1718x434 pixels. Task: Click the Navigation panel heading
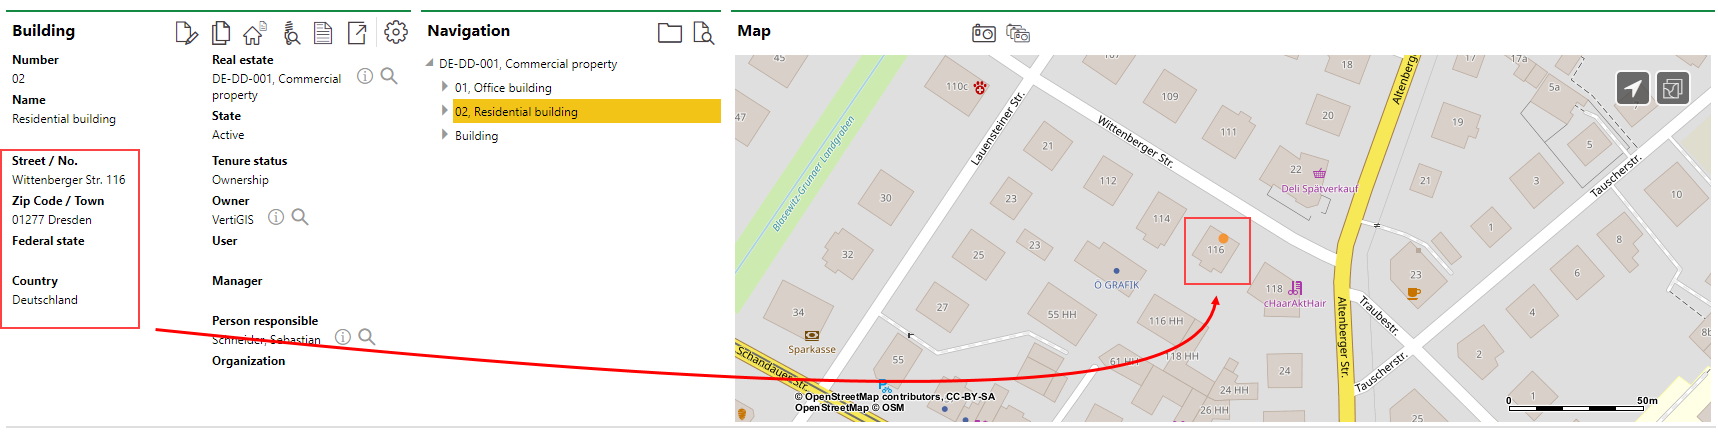pyautogui.click(x=468, y=31)
